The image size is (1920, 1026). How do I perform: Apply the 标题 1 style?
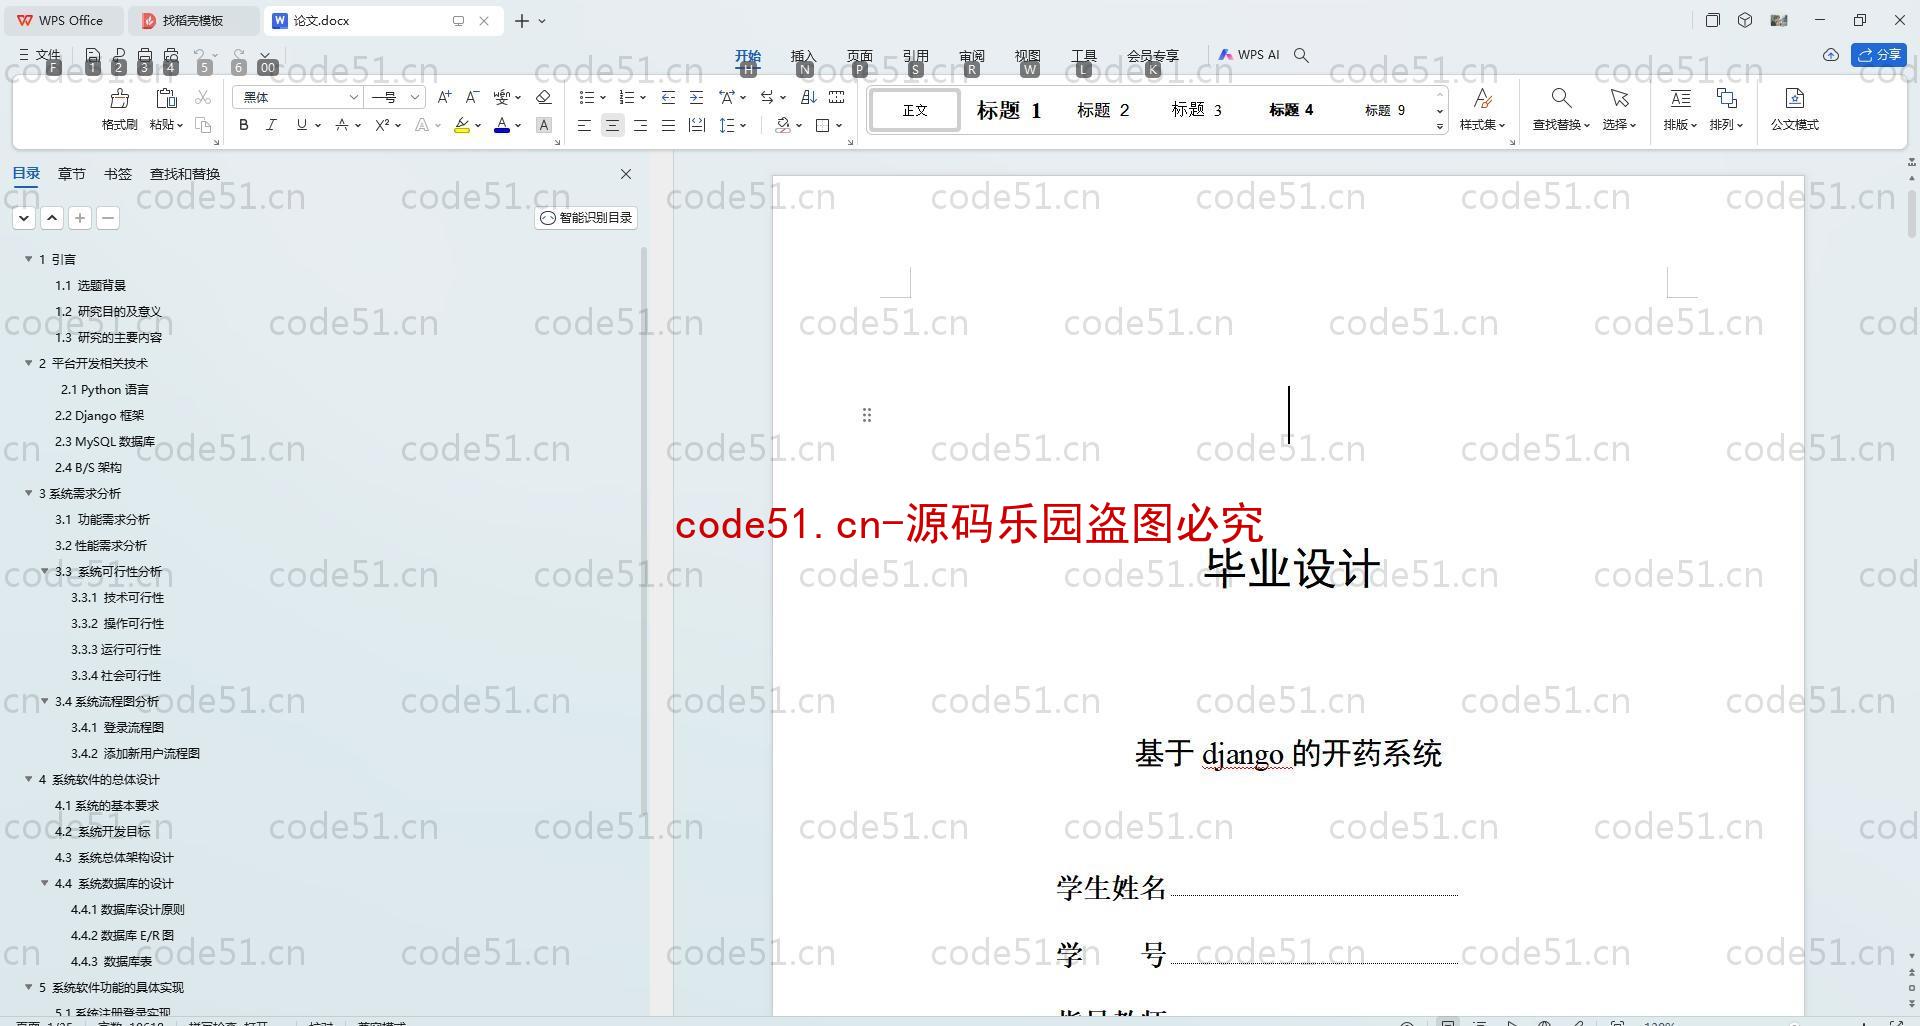point(1009,110)
